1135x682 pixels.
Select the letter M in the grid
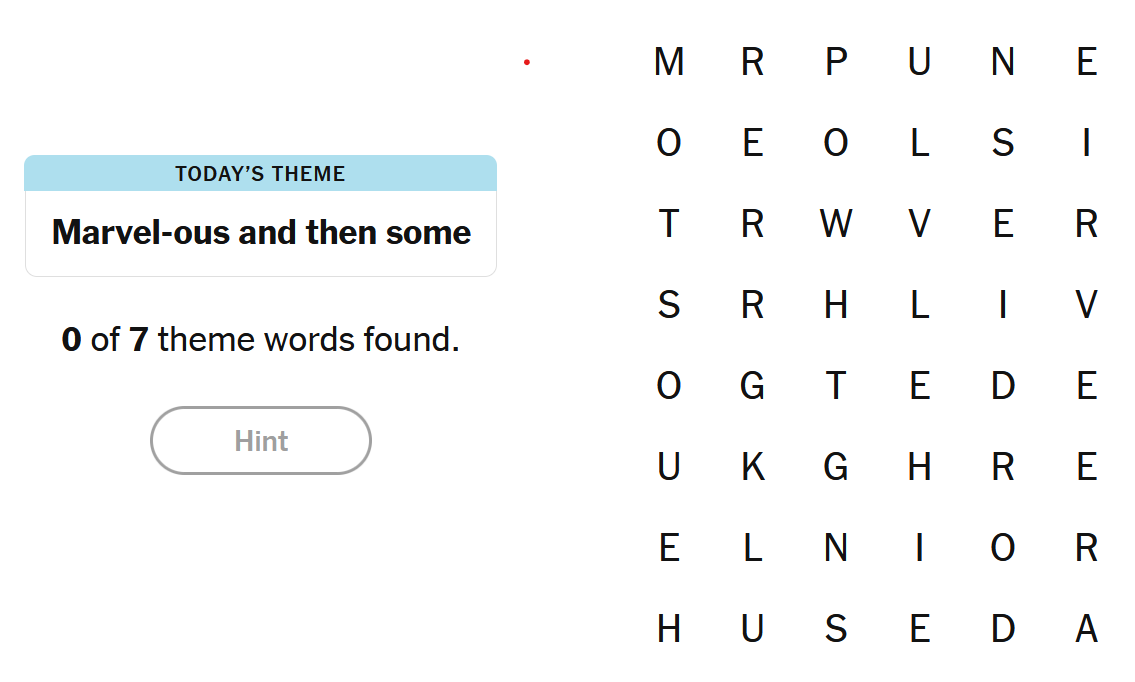point(669,62)
